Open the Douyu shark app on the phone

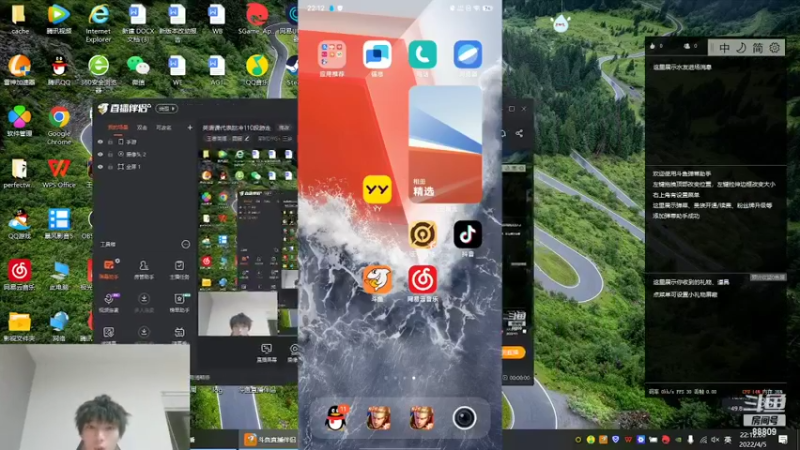click(x=377, y=279)
